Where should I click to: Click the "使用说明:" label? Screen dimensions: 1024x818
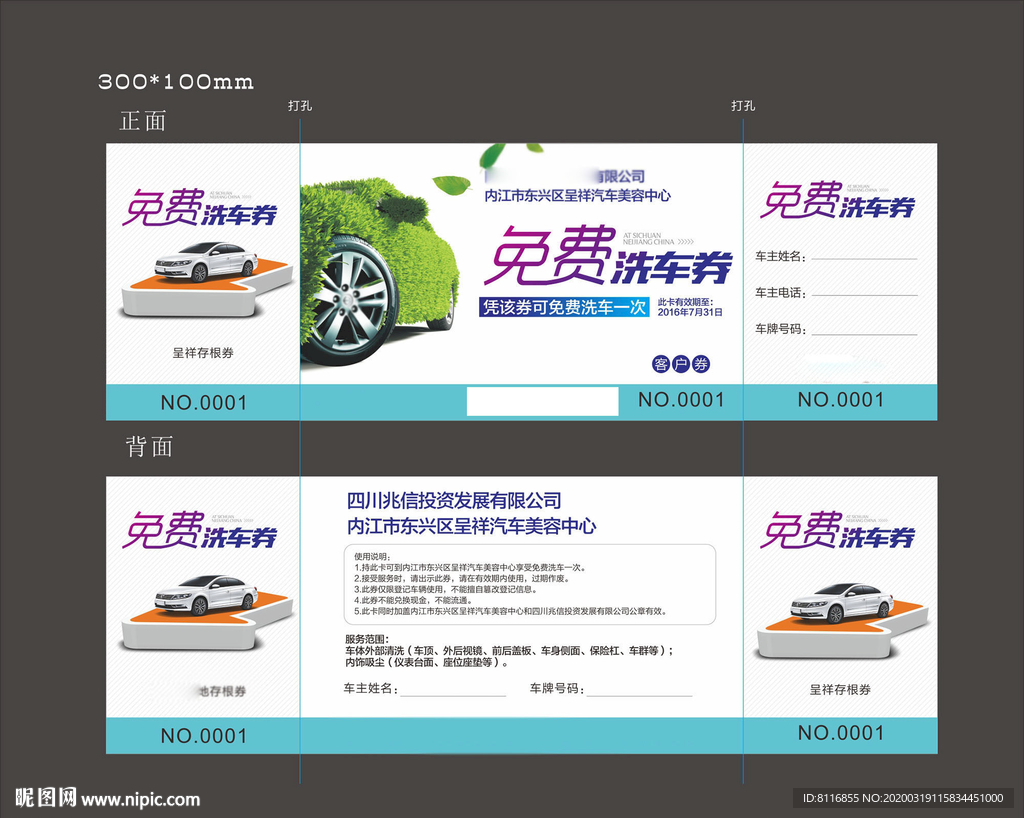[372, 556]
